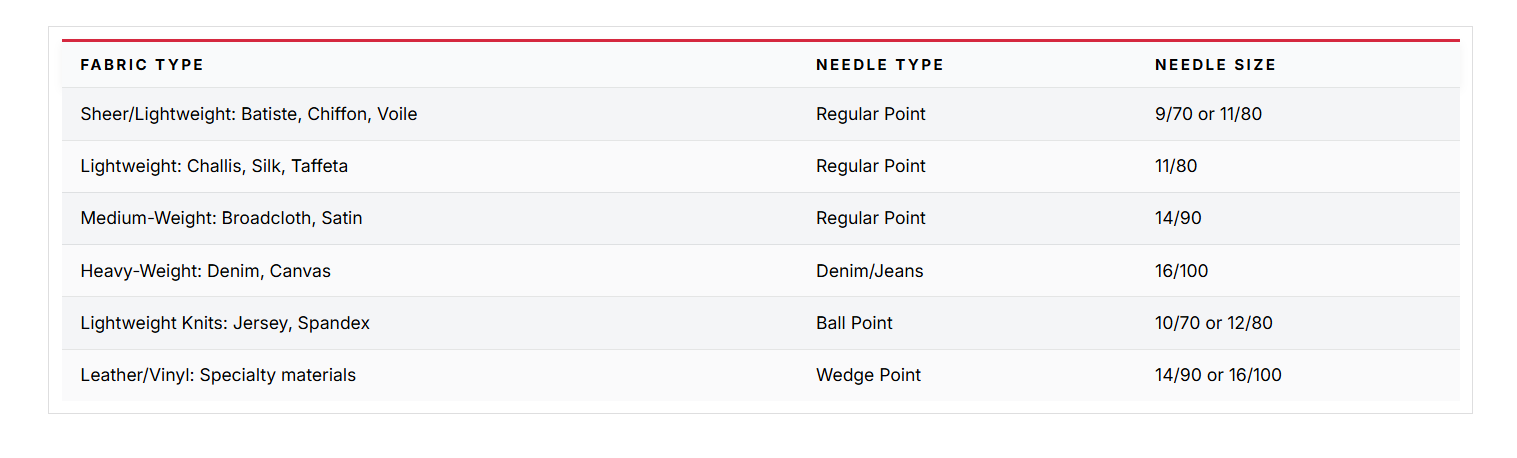Click the Needle Size column header

click(x=1215, y=65)
